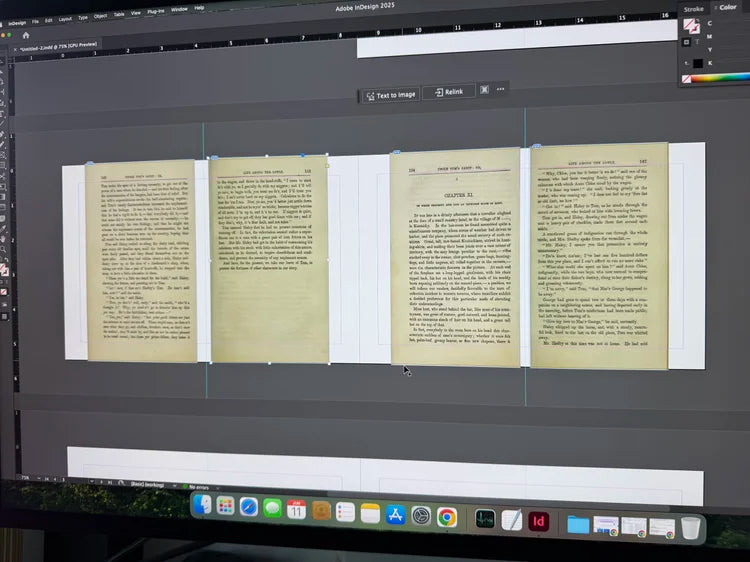Screen dimensions: 750x562
Task: Open the blue folder in the Dock
Action: point(578,525)
